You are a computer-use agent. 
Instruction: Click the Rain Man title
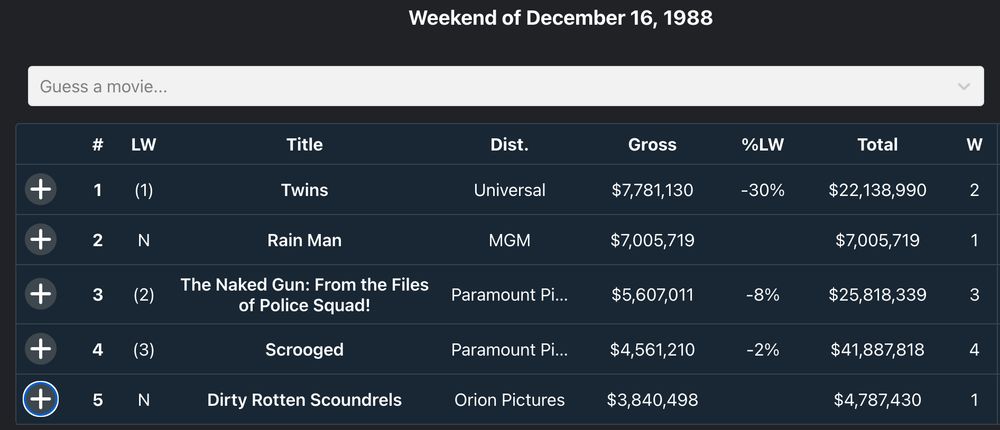(304, 240)
